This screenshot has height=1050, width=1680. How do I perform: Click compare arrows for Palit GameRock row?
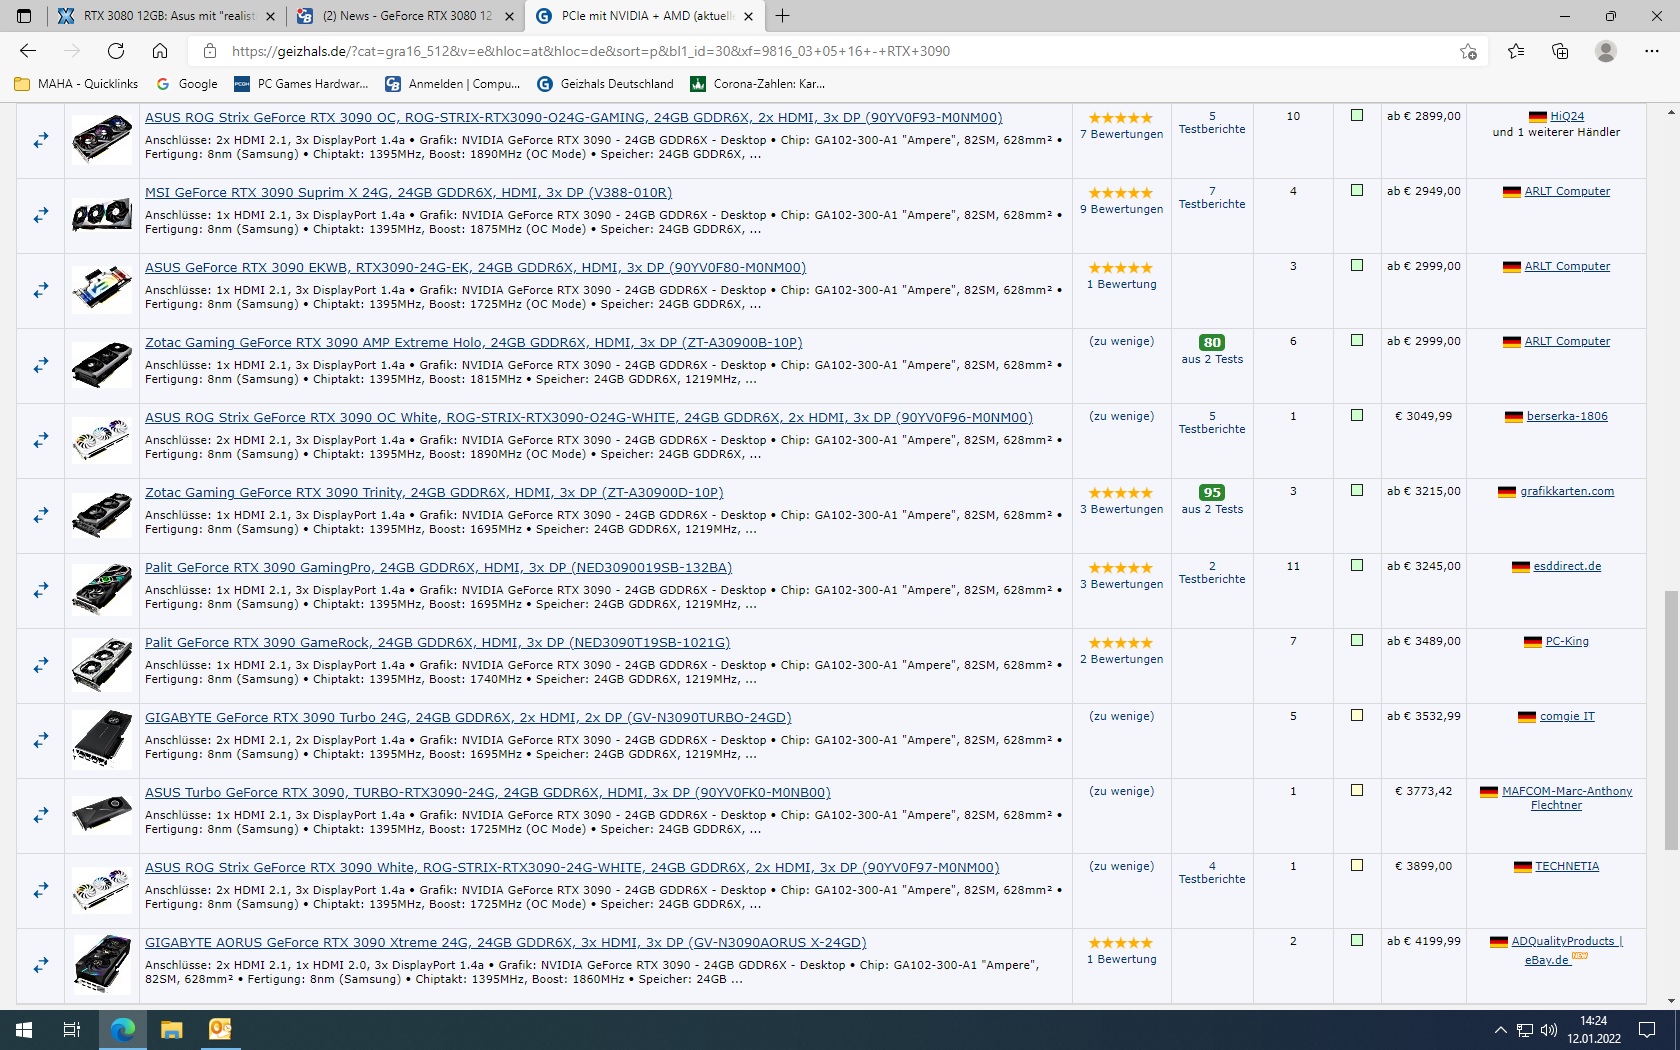point(41,665)
